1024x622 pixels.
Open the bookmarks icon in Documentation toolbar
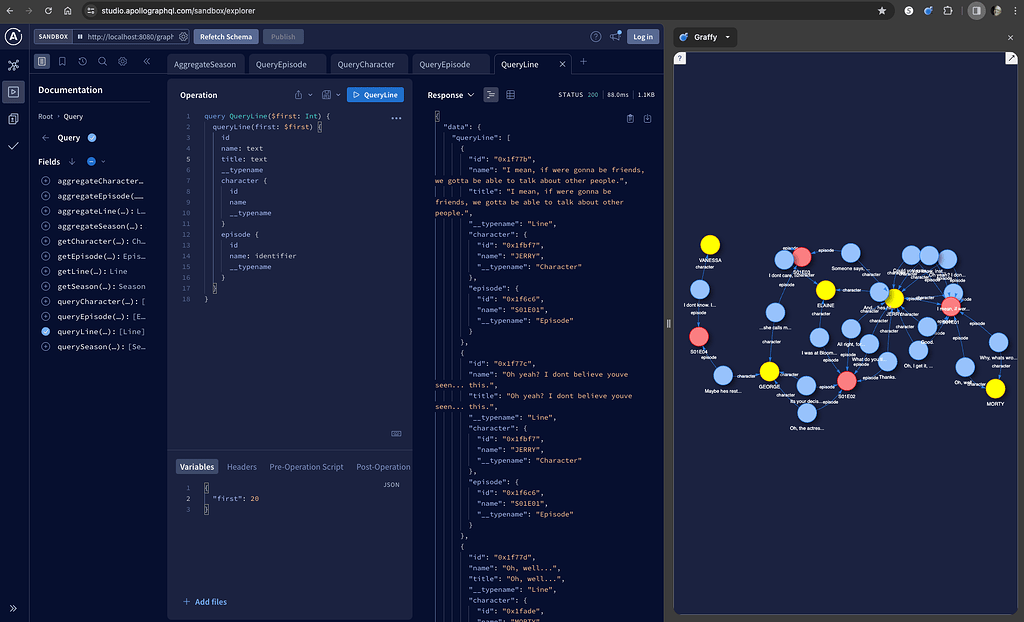click(62, 61)
